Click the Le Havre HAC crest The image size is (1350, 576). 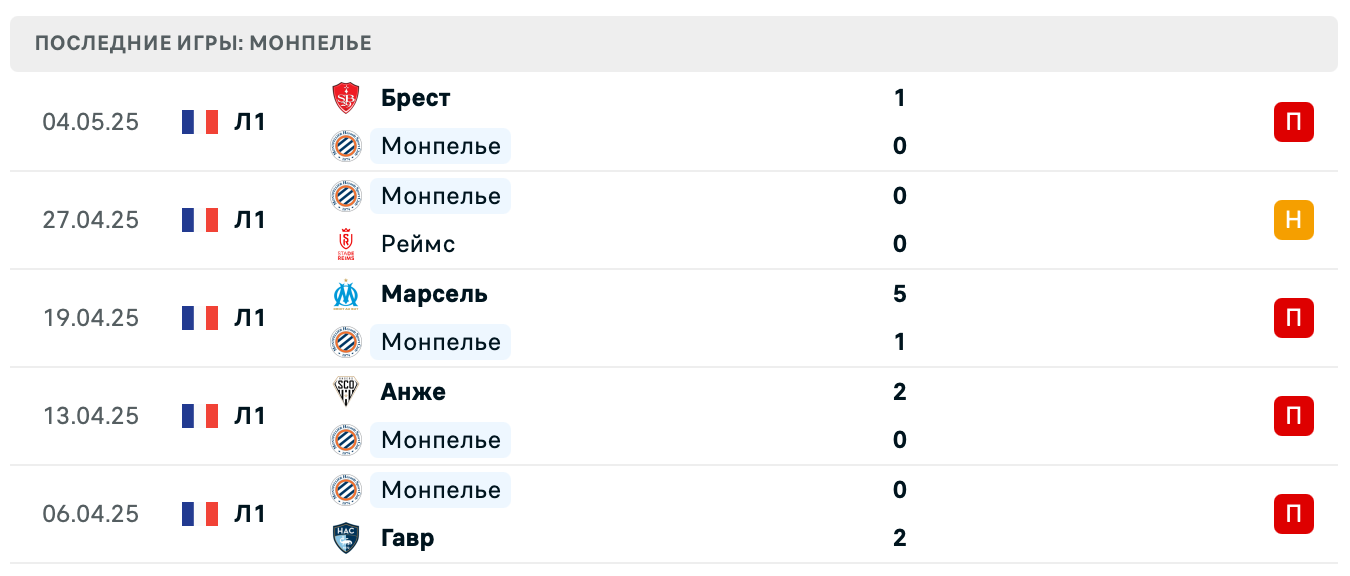[x=345, y=538]
